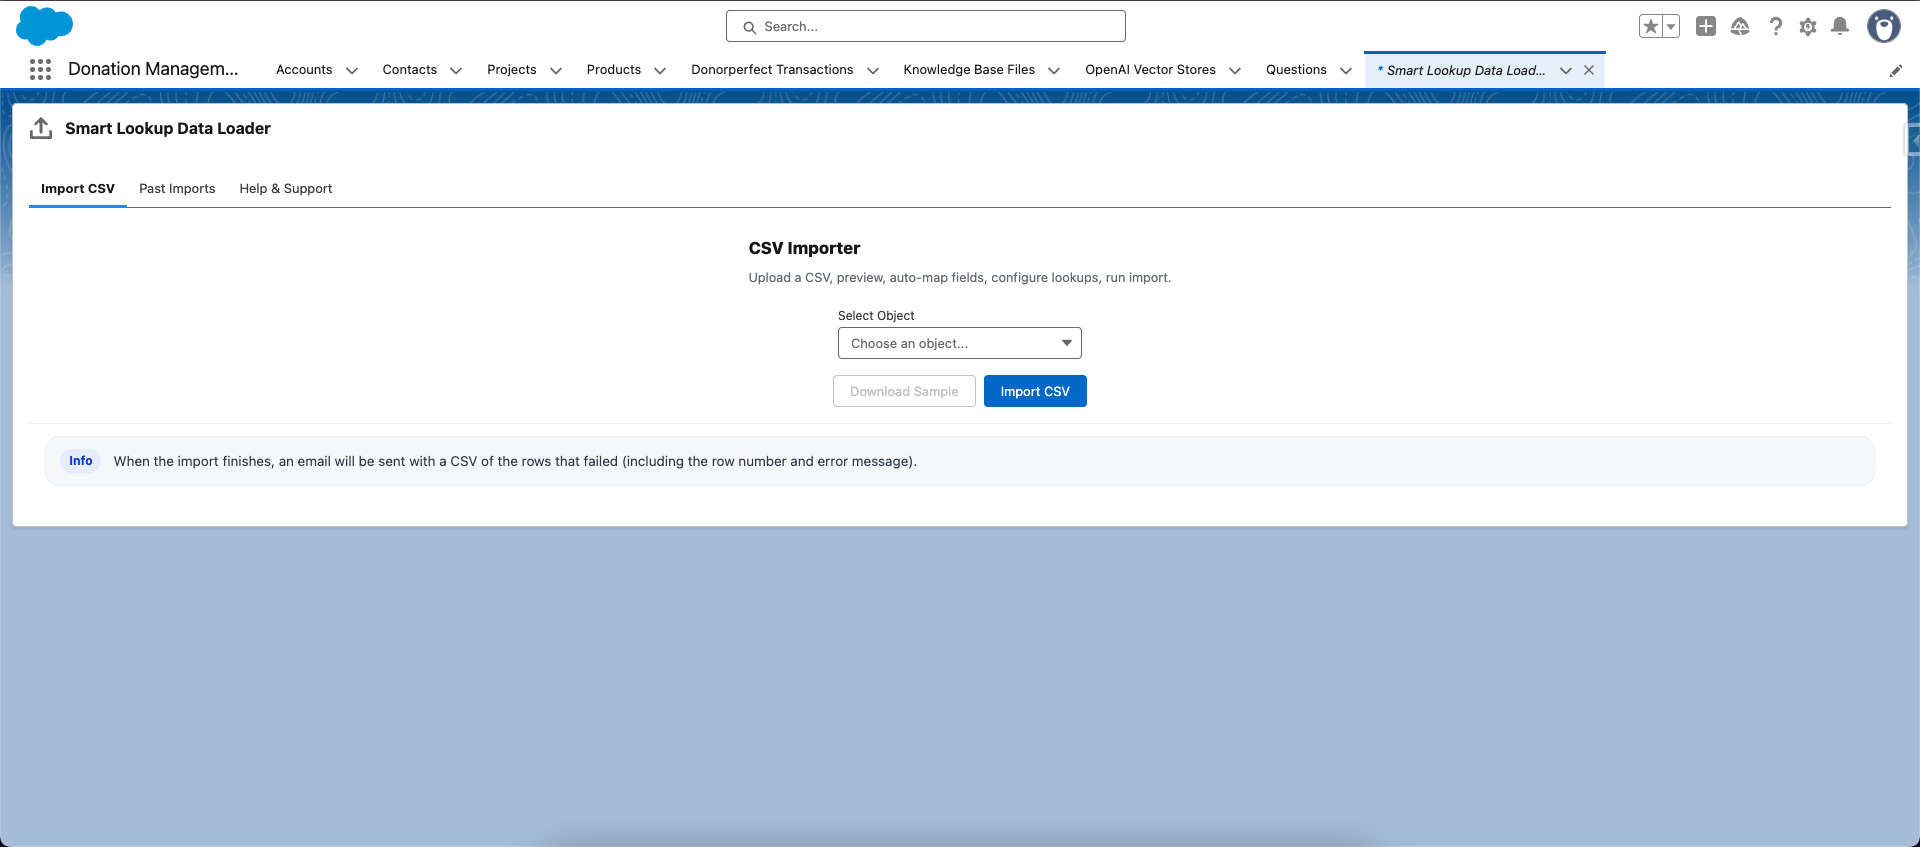Click the 'When the import finishes' info message
The height and width of the screenshot is (847, 1920).
pos(515,461)
